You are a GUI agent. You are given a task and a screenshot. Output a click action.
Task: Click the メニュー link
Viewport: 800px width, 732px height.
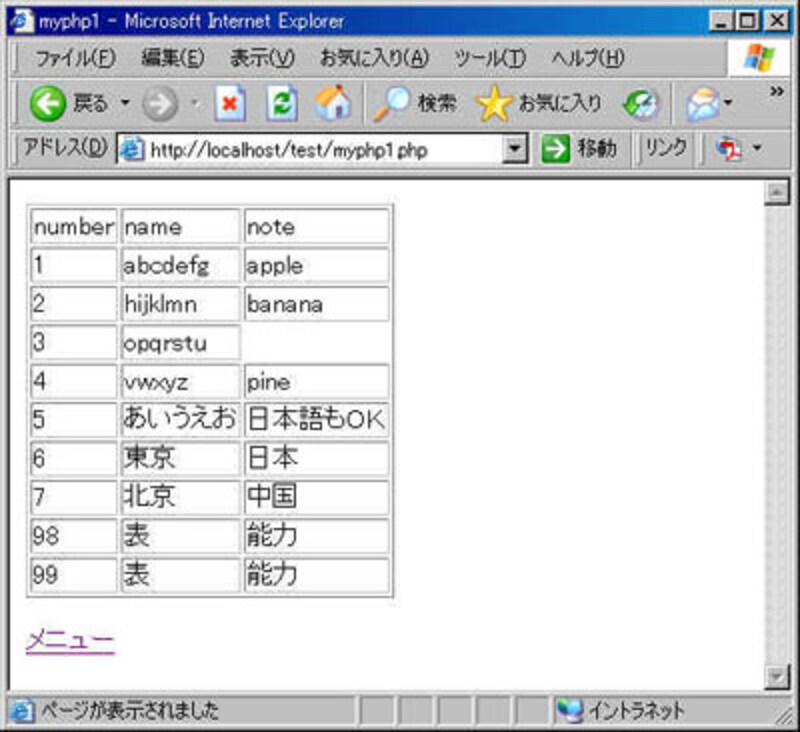click(x=70, y=641)
